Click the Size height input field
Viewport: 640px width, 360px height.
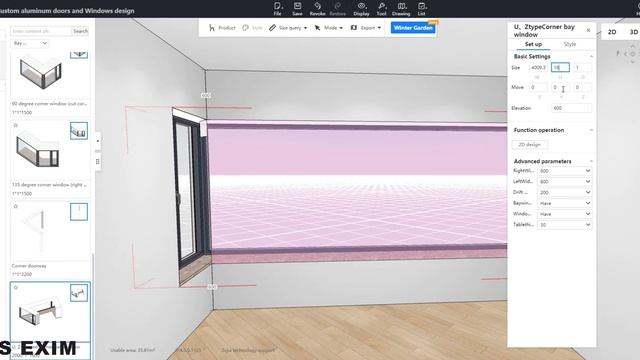[x=560, y=67]
